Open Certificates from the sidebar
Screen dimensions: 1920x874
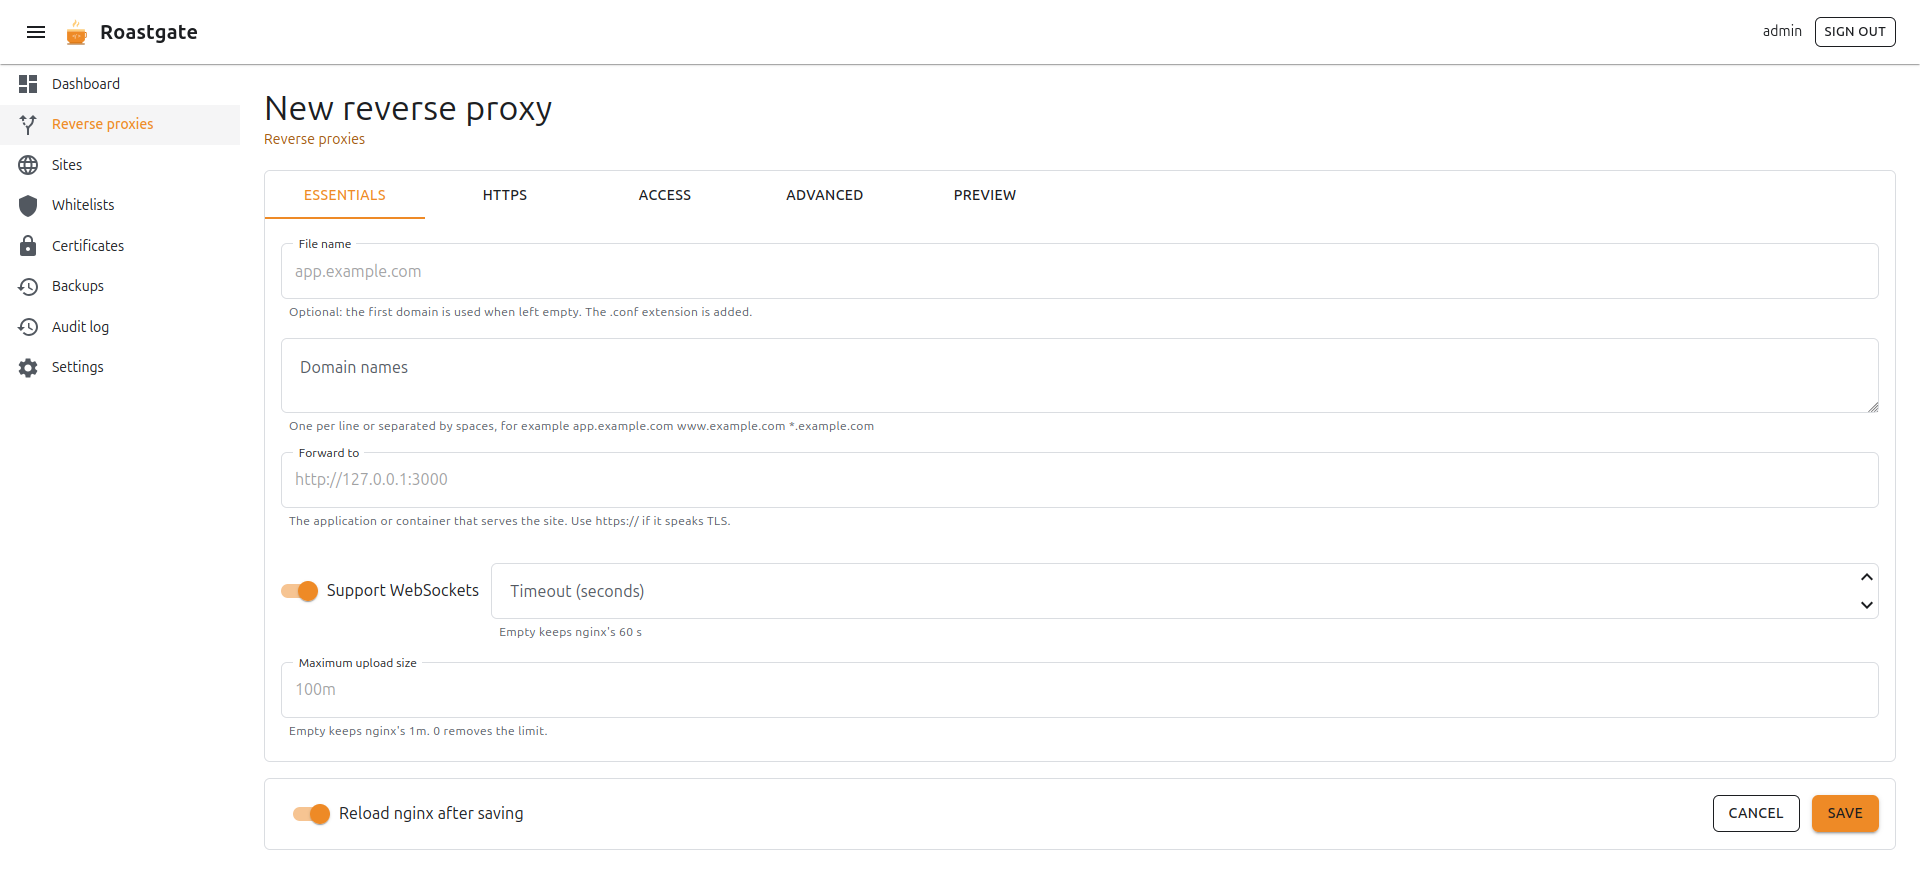tap(120, 246)
